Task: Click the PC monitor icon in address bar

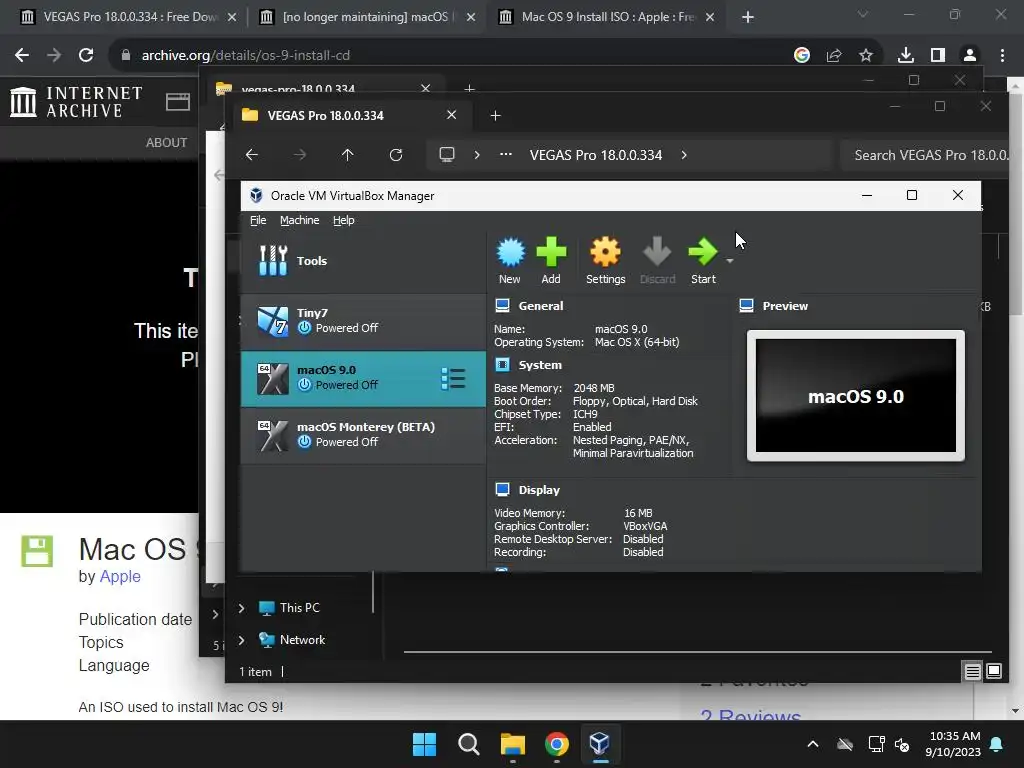Action: click(x=447, y=155)
